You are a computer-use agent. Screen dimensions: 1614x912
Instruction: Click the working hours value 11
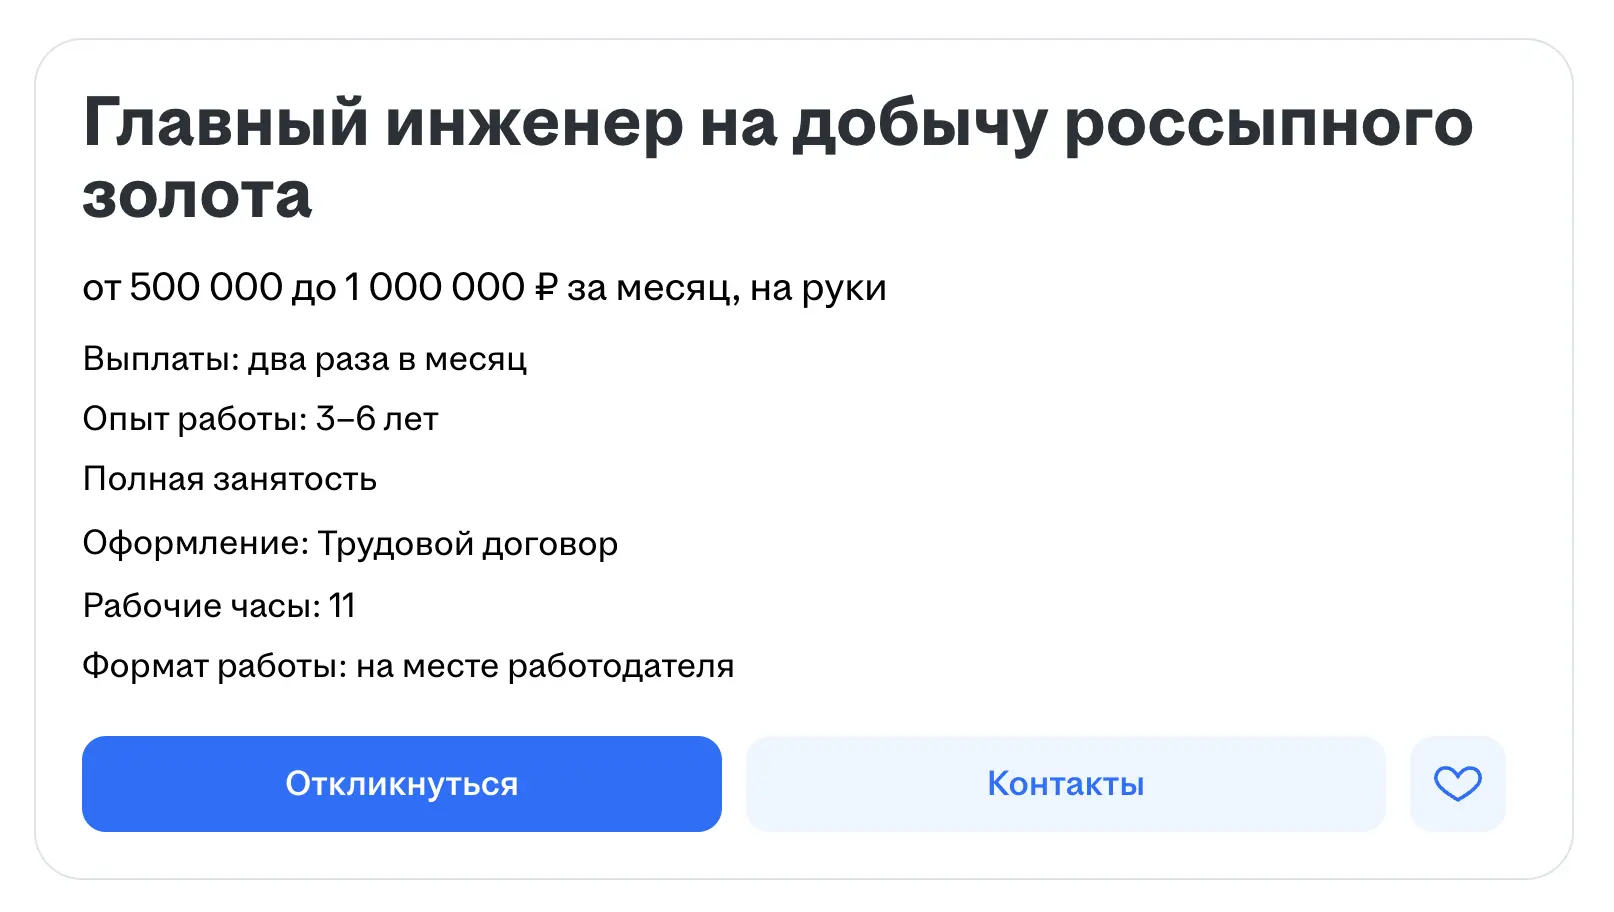click(x=342, y=606)
